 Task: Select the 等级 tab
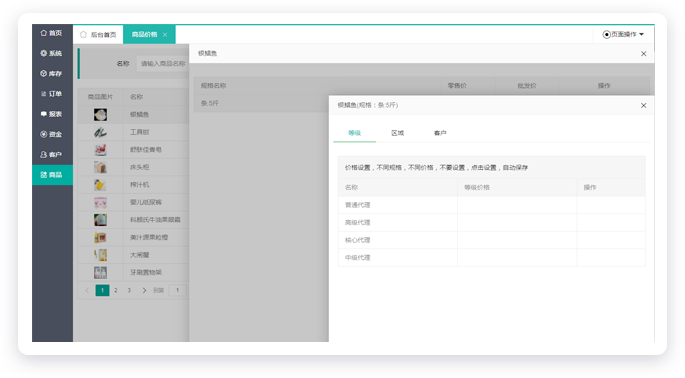tap(354, 133)
